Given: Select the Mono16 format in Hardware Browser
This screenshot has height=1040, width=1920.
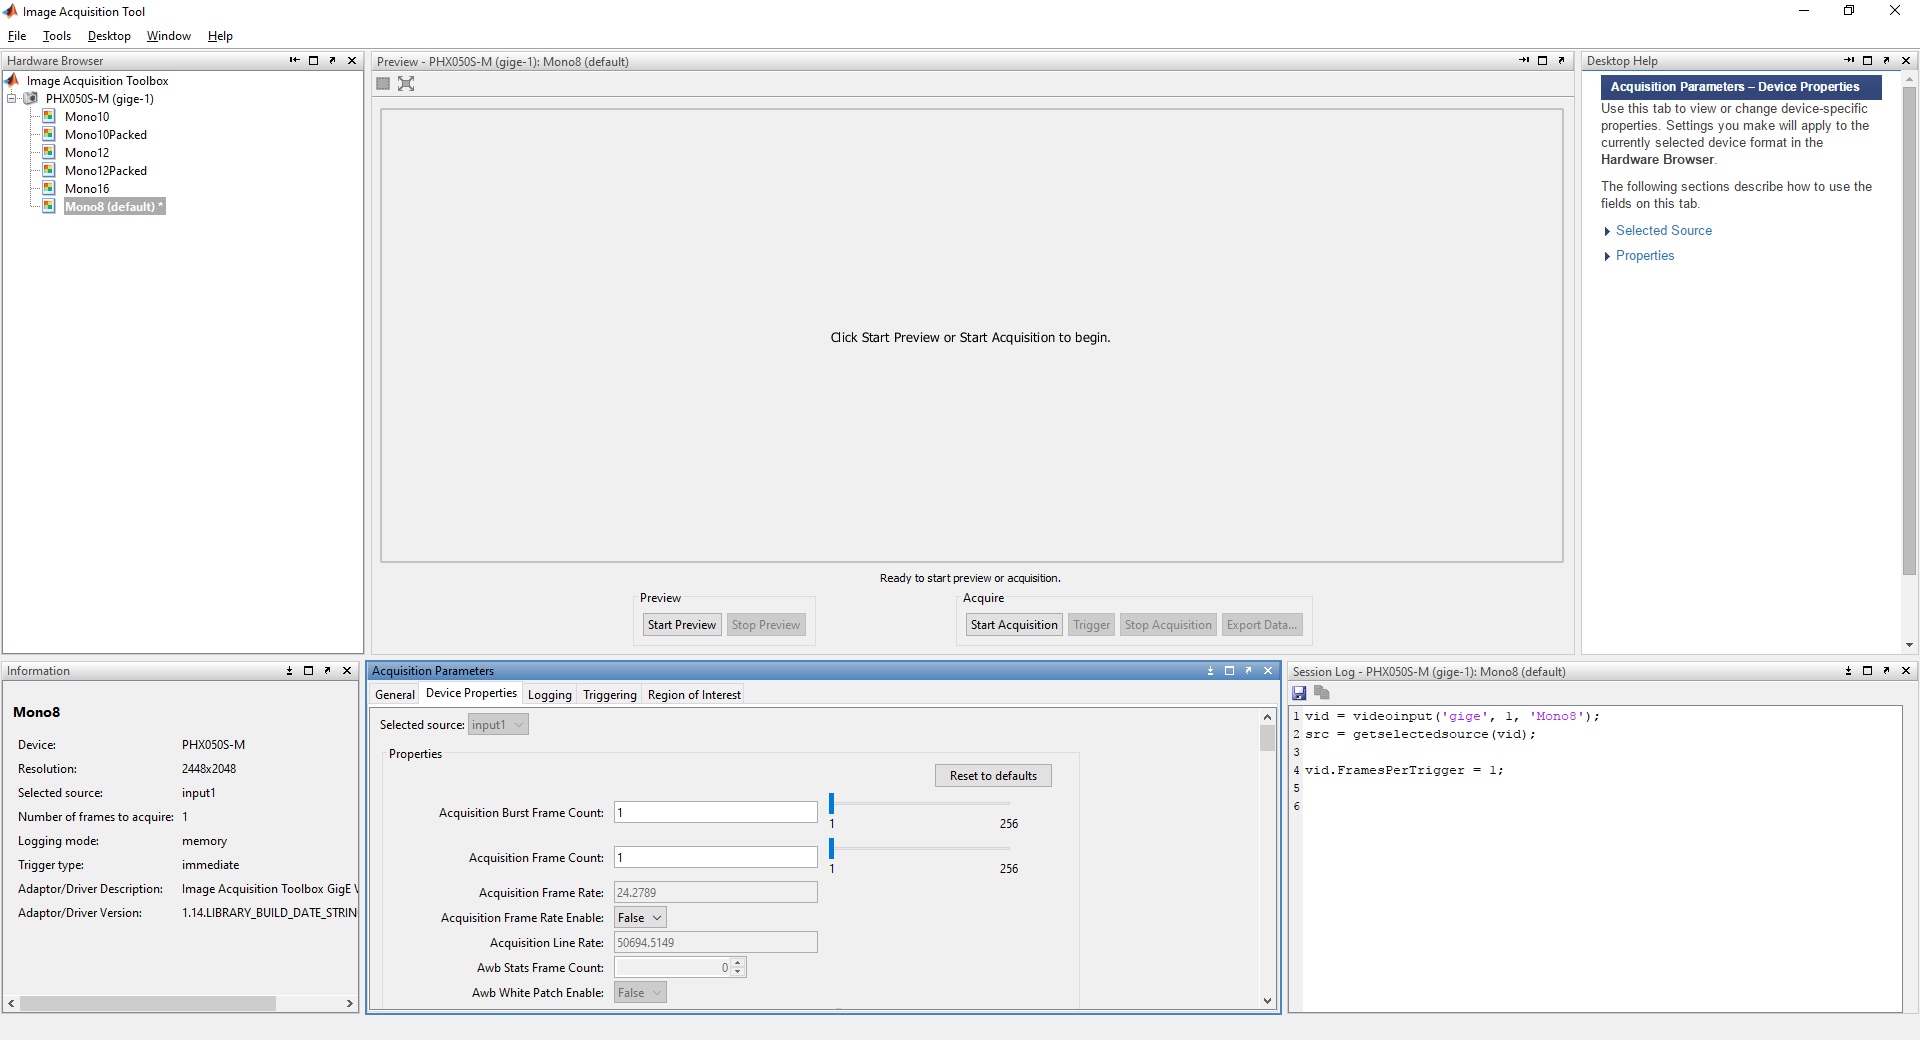Looking at the screenshot, I should click(86, 188).
